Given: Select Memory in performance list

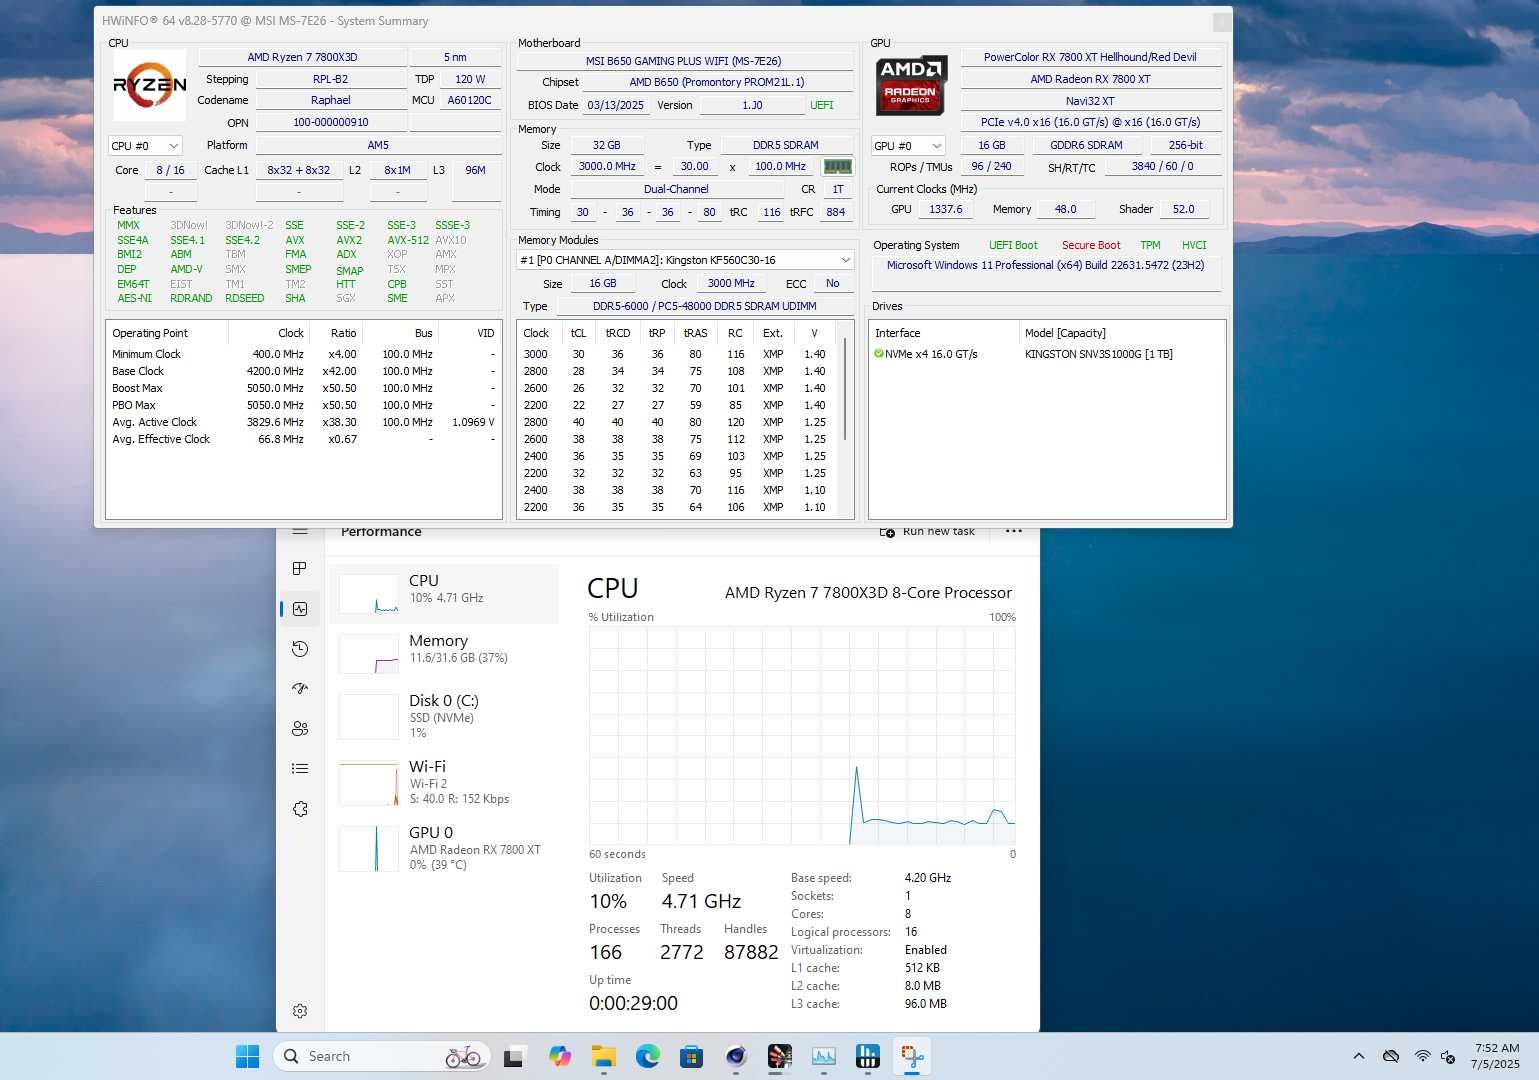Looking at the screenshot, I should (x=444, y=653).
